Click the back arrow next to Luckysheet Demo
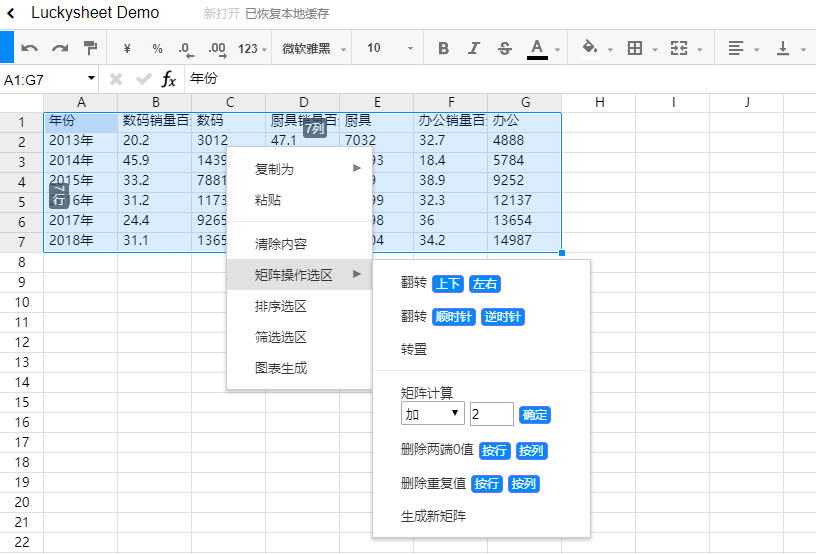 10,14
